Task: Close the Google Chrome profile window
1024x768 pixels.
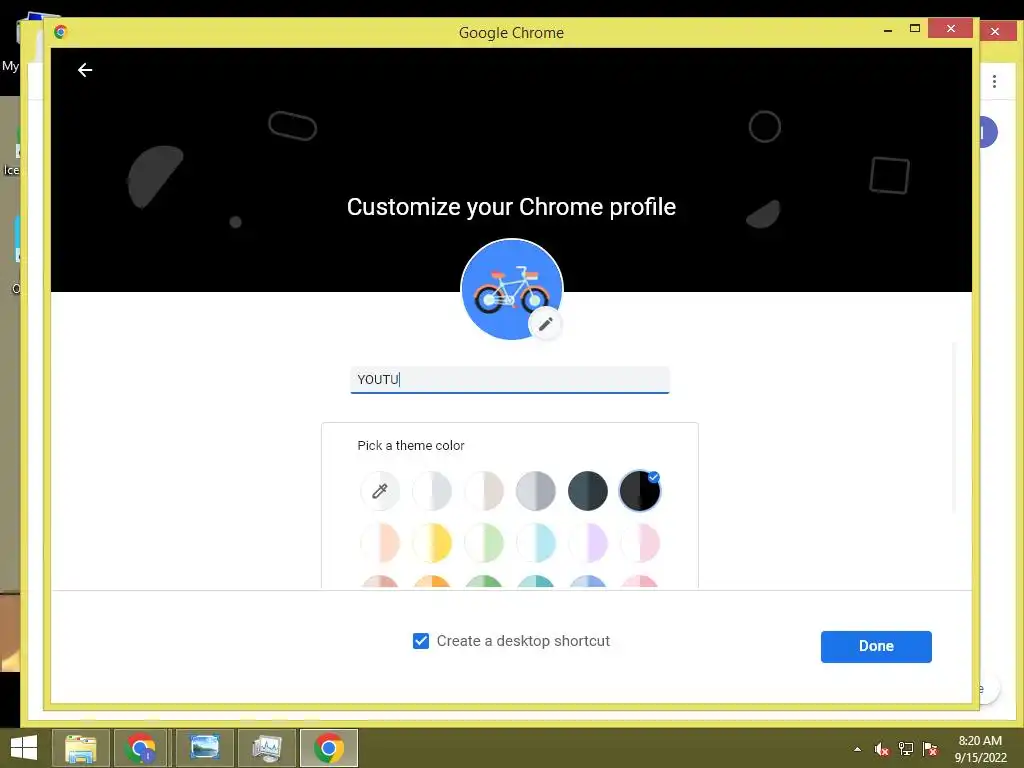Action: tap(951, 29)
